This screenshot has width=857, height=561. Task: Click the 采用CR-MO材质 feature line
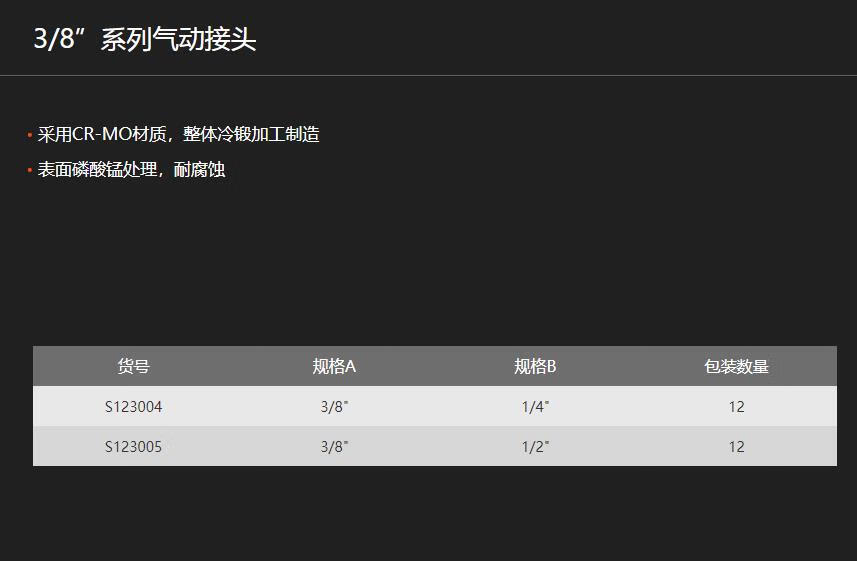(x=178, y=134)
